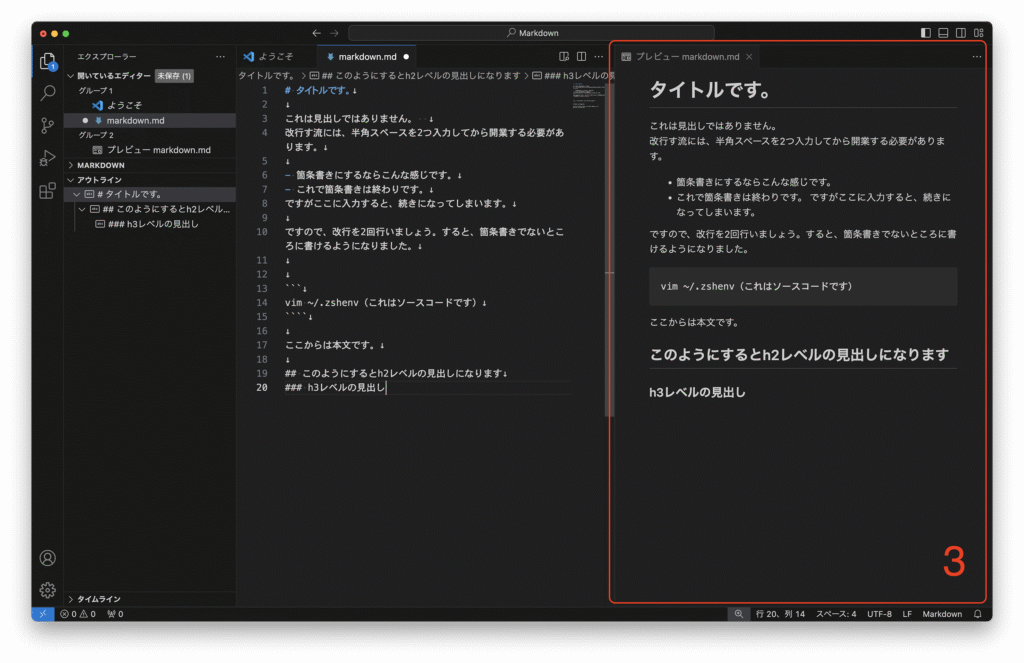Change language mode Markdown in status bar
The image size is (1024, 663).
click(x=942, y=614)
